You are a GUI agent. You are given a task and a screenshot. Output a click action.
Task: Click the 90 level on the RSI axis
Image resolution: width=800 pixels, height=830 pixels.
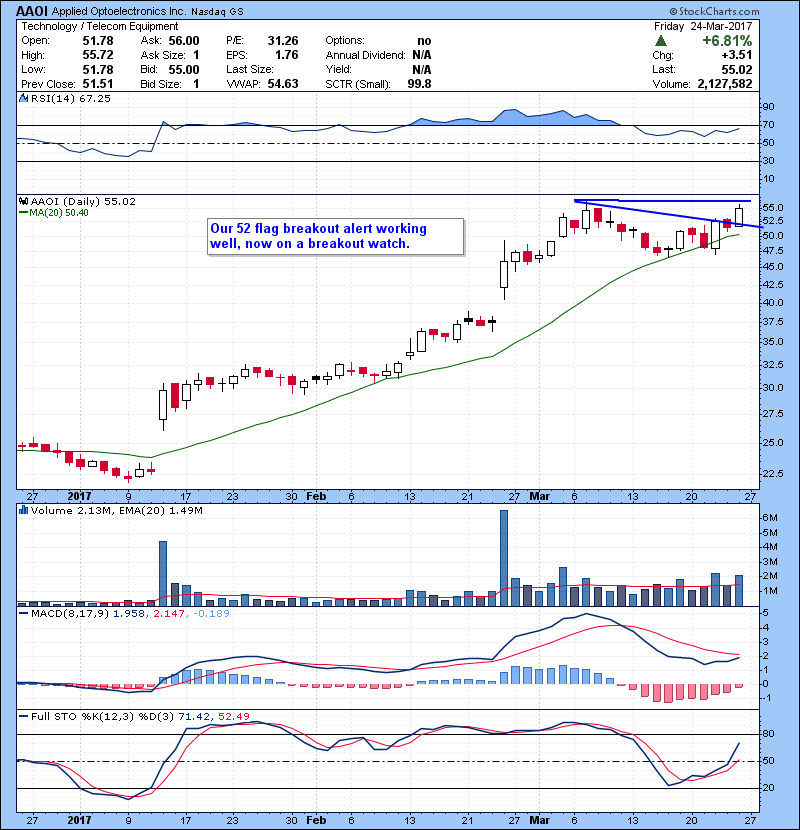click(768, 107)
